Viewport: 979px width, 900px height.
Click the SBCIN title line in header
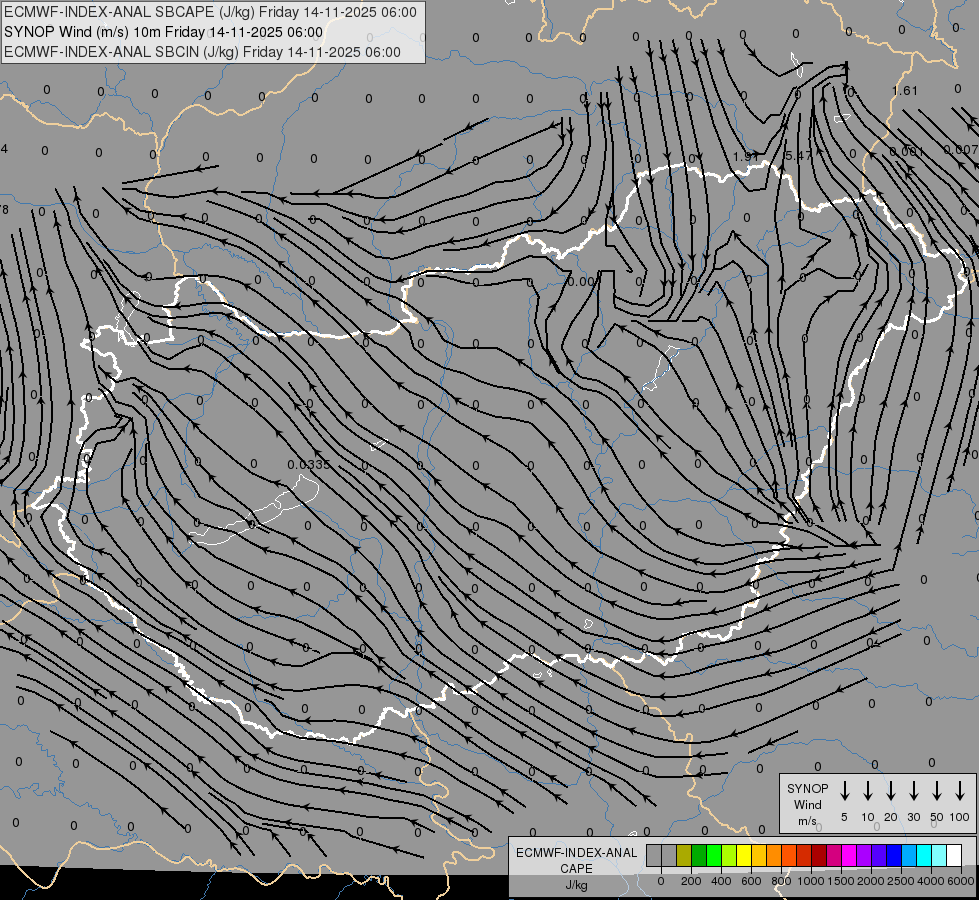202,52
